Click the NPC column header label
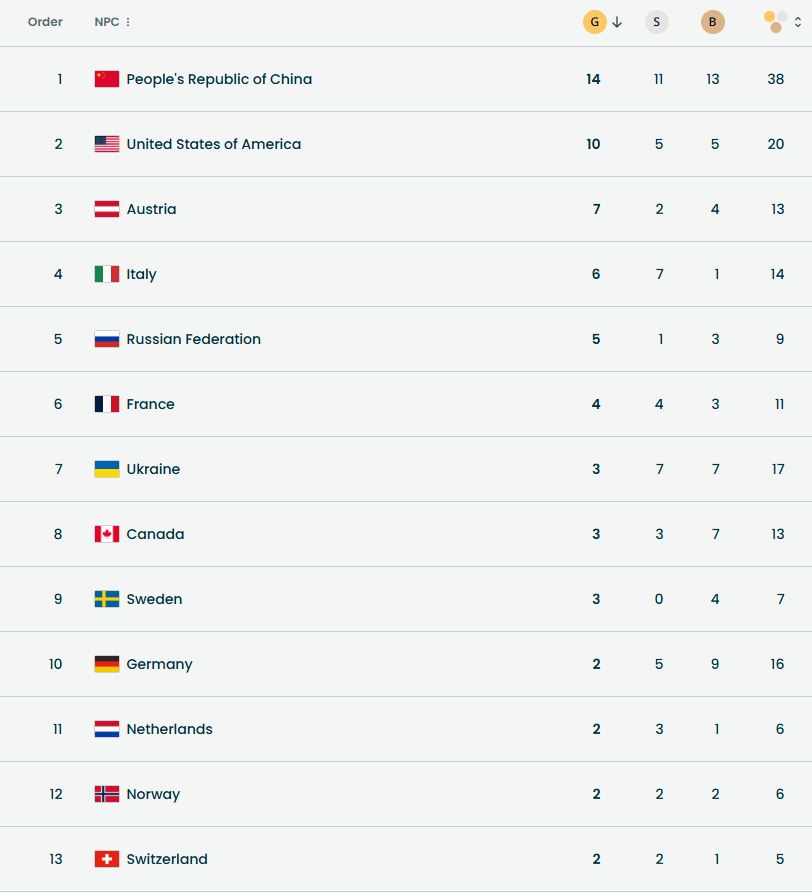 106,22
